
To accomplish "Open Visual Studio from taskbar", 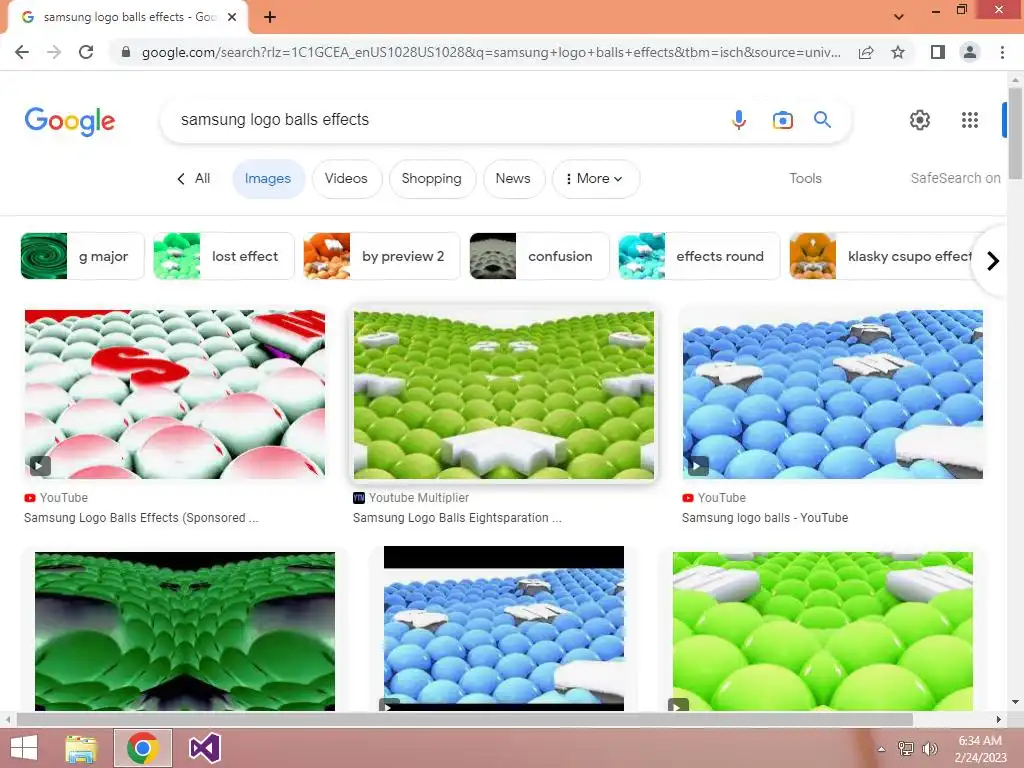I will click(205, 748).
